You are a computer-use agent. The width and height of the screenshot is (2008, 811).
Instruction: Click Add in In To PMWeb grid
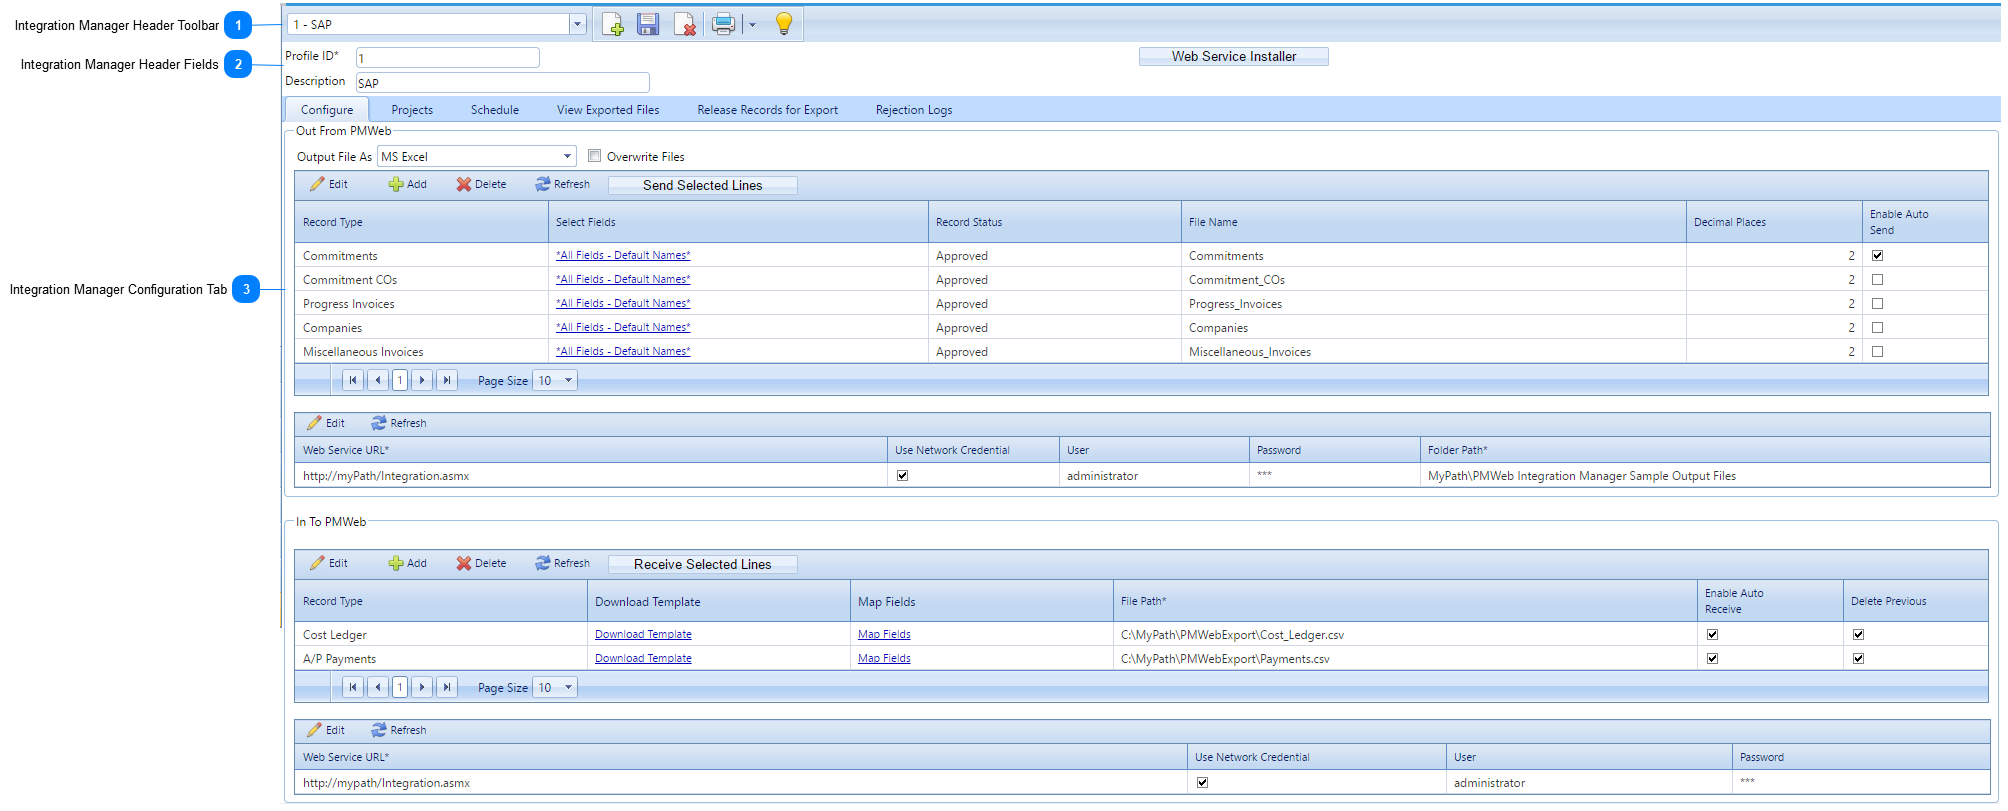[408, 563]
